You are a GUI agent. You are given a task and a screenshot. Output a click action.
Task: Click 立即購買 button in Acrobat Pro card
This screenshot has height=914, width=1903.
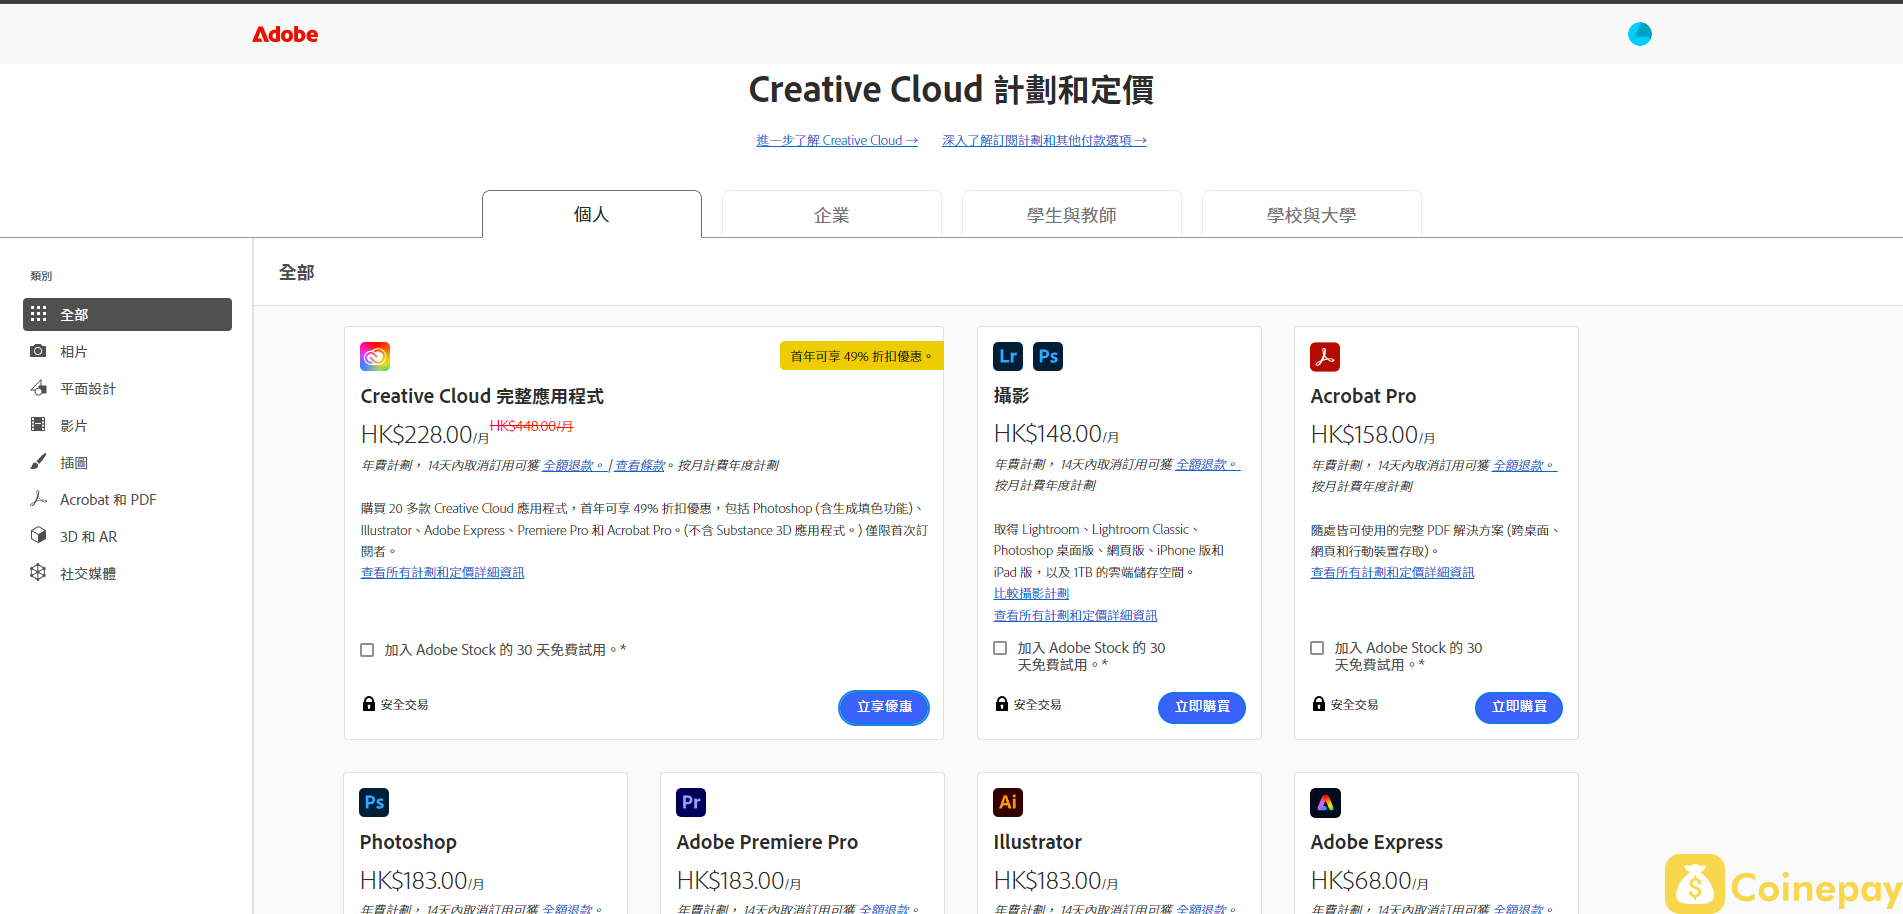tap(1519, 707)
